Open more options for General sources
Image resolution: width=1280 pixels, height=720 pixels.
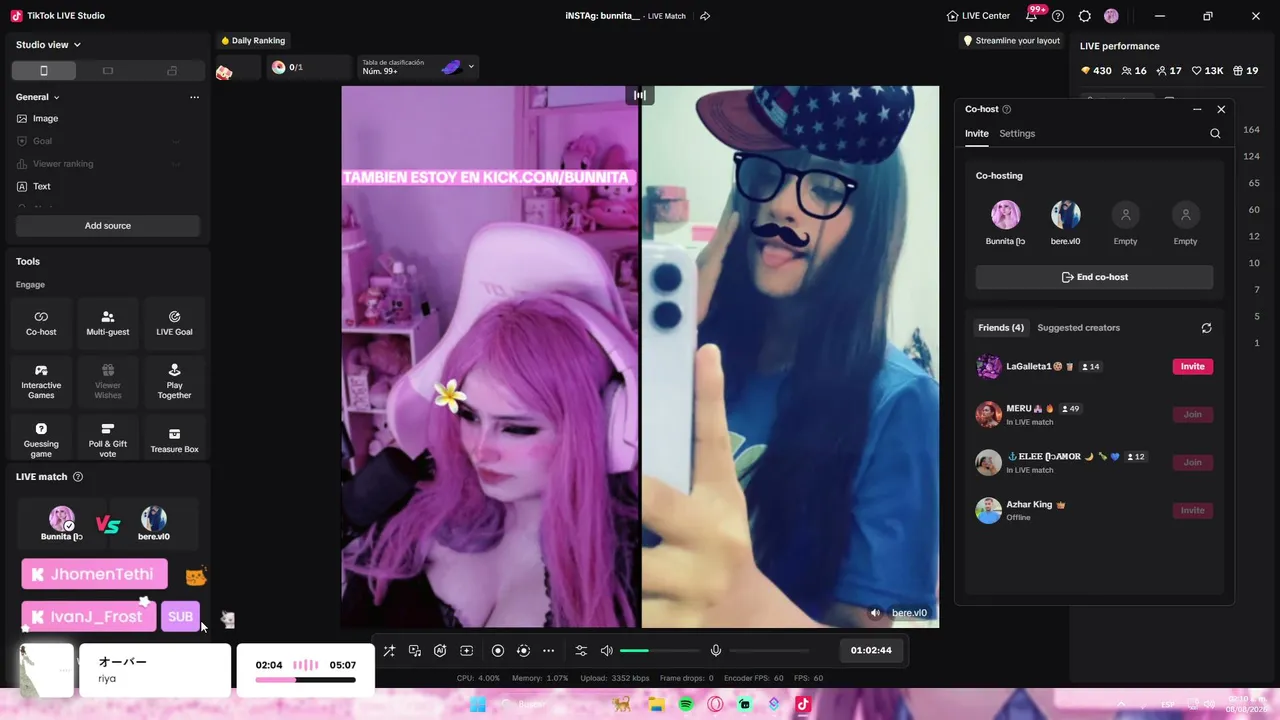pyautogui.click(x=194, y=97)
